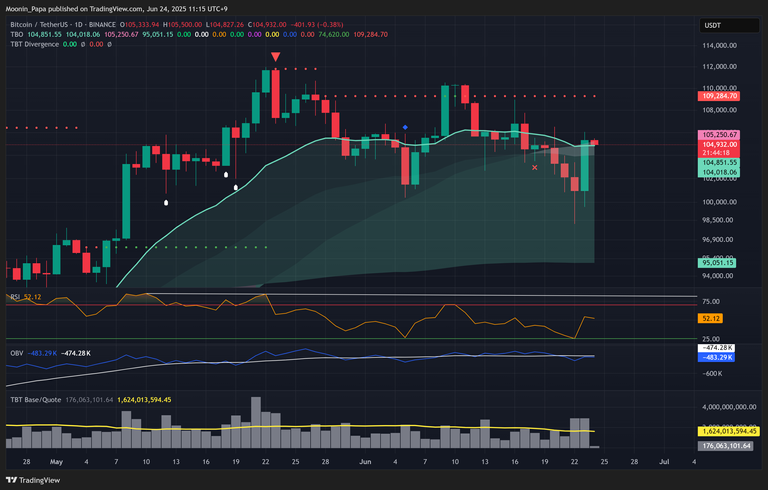Viewport: 768px width, 490px height.
Task: Click the Bitcoin / TetherUS symbol title
Action: coord(42,21)
